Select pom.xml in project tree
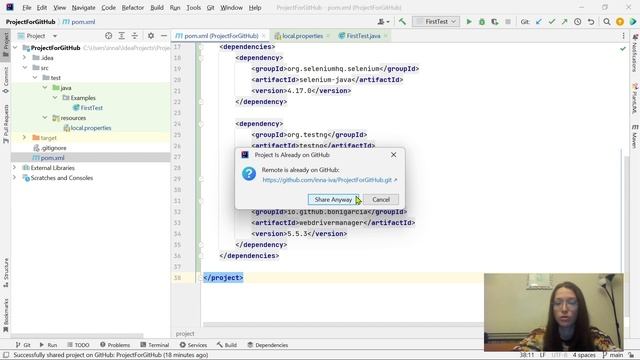The image size is (640, 360). pos(52,158)
